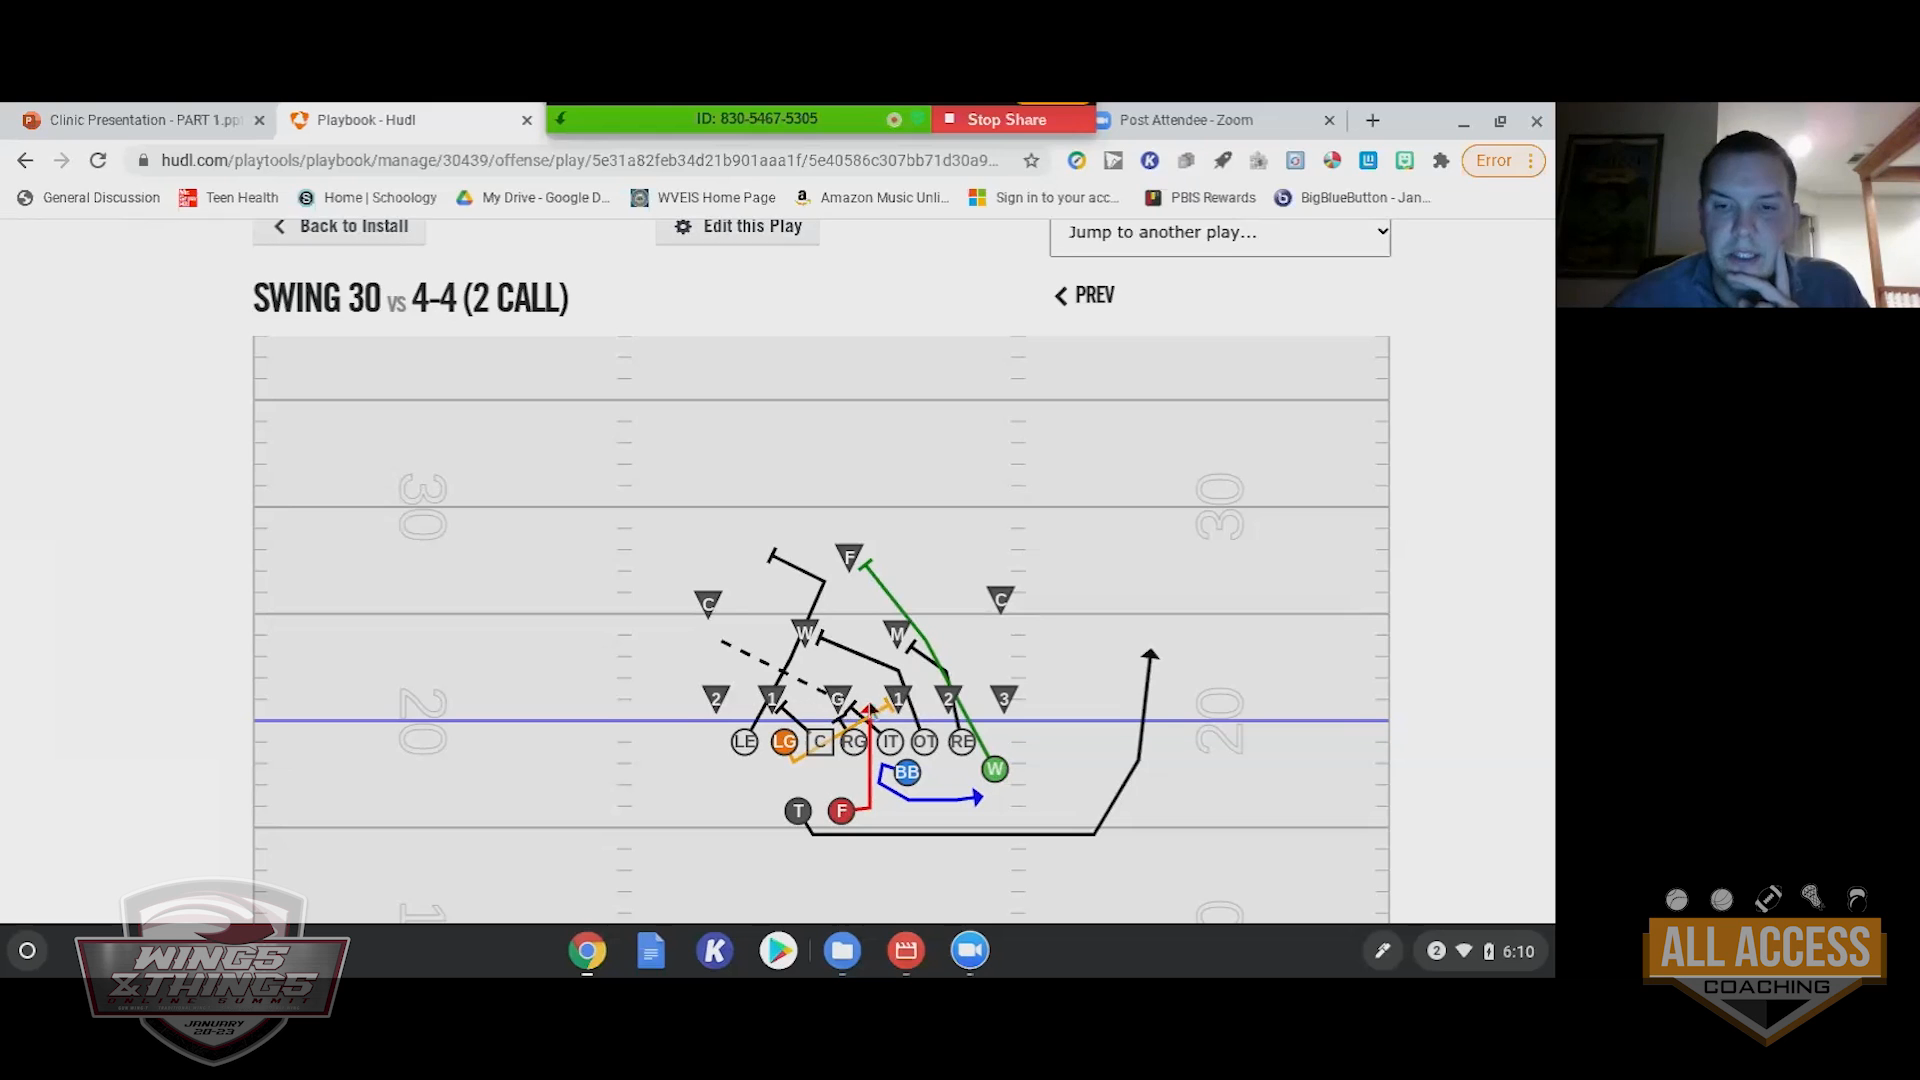Open the Files app in the shelf
Viewport: 1920px width, 1080px height.
click(842, 951)
